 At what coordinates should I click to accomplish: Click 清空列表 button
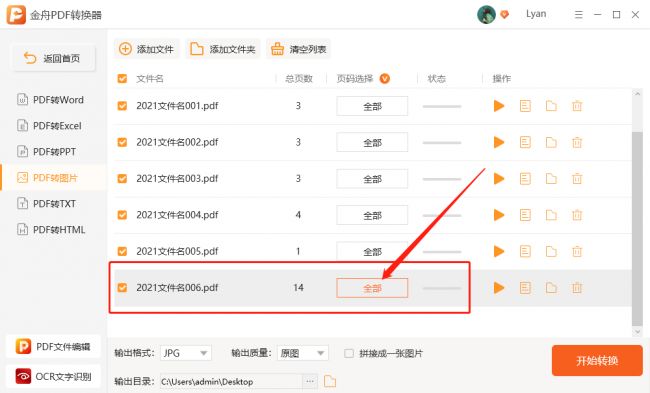click(298, 49)
